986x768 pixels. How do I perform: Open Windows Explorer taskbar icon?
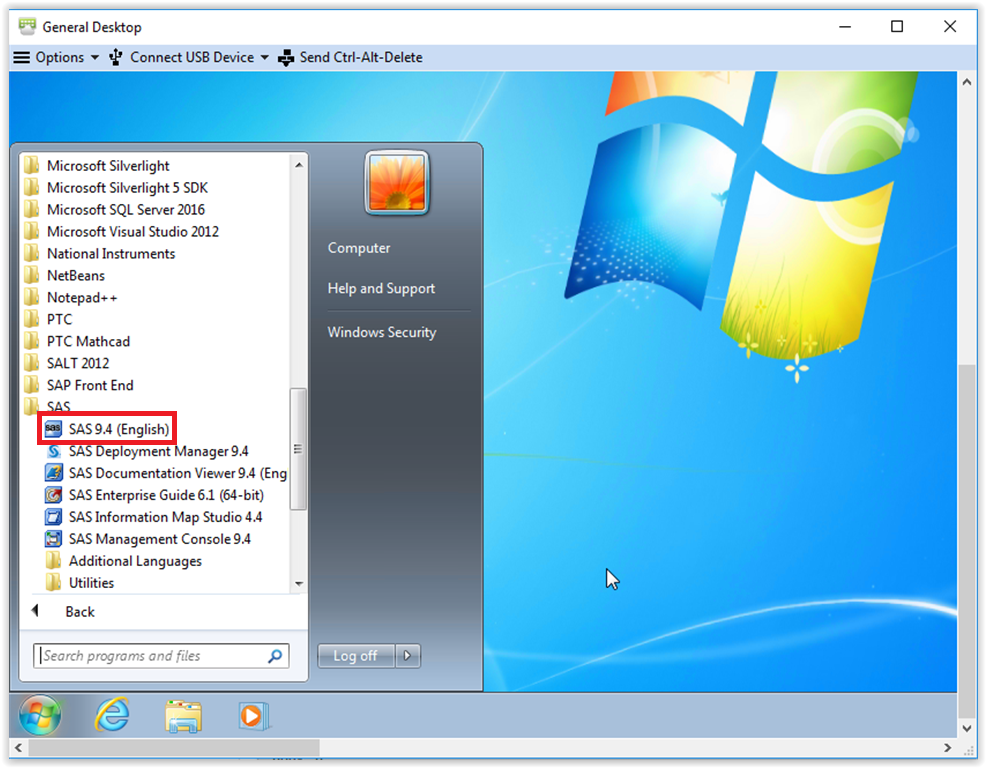coord(183,716)
